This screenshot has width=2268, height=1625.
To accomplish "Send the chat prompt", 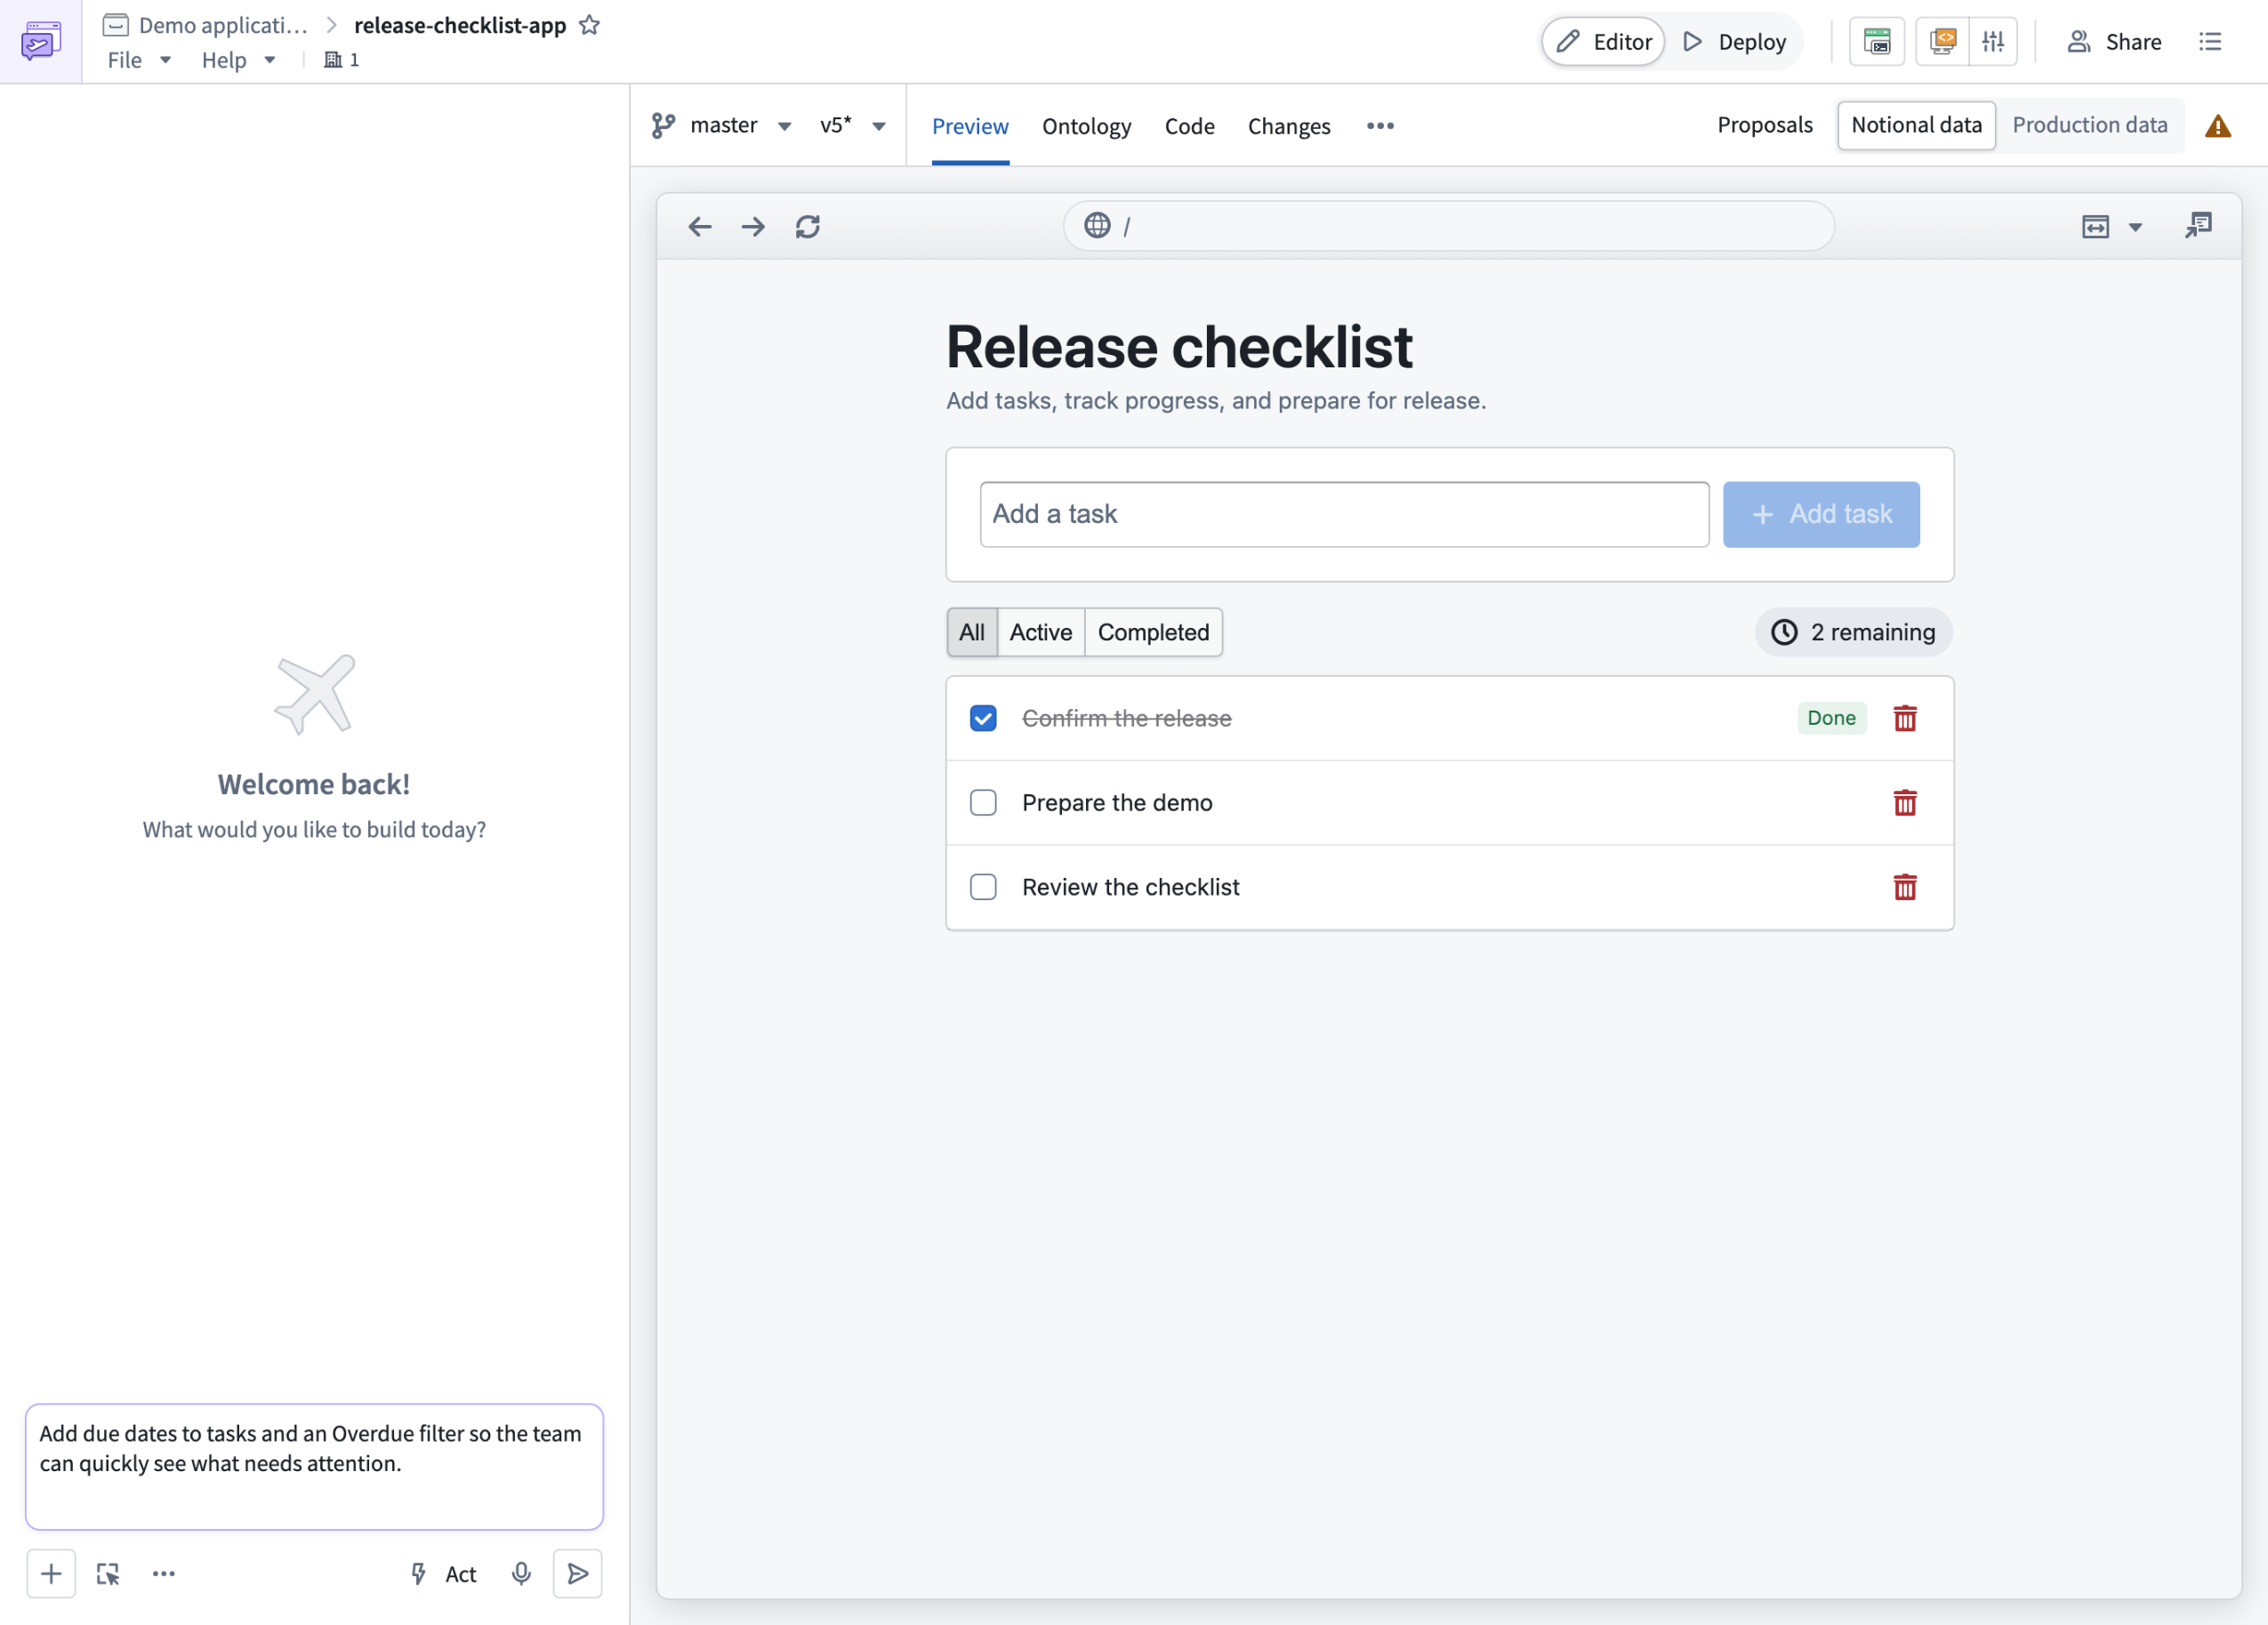I will 578,1574.
